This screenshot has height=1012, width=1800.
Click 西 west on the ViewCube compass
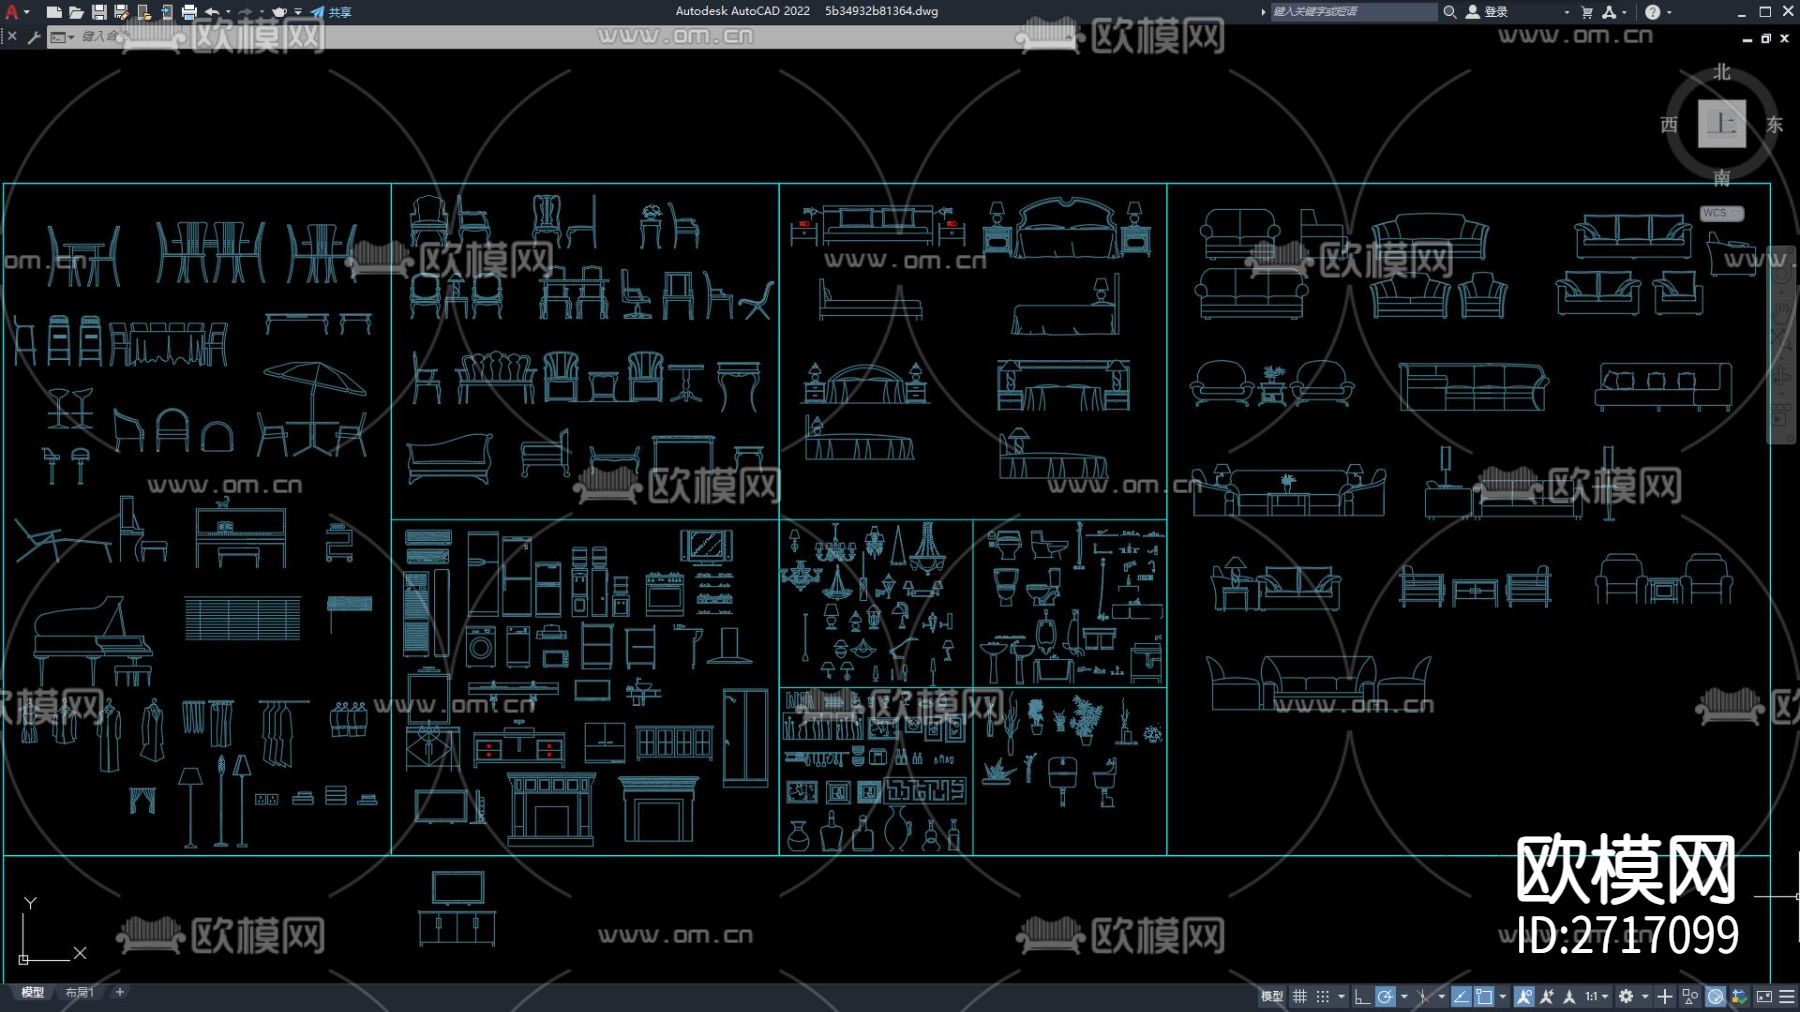click(x=1669, y=124)
